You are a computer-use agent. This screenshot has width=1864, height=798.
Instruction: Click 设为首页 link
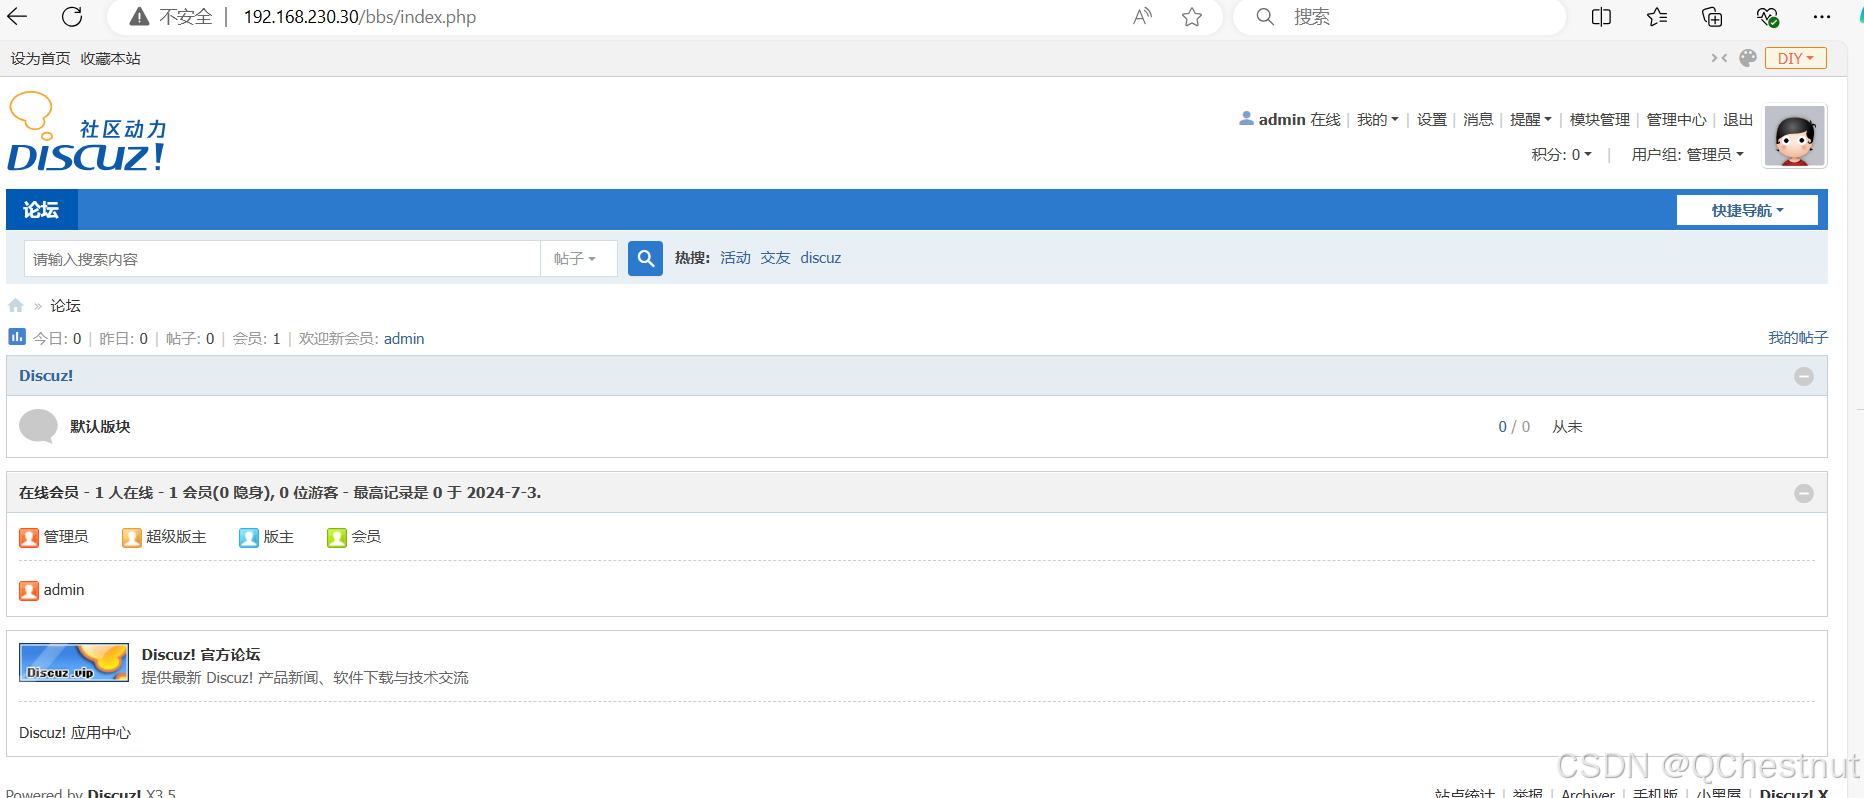pyautogui.click(x=40, y=58)
